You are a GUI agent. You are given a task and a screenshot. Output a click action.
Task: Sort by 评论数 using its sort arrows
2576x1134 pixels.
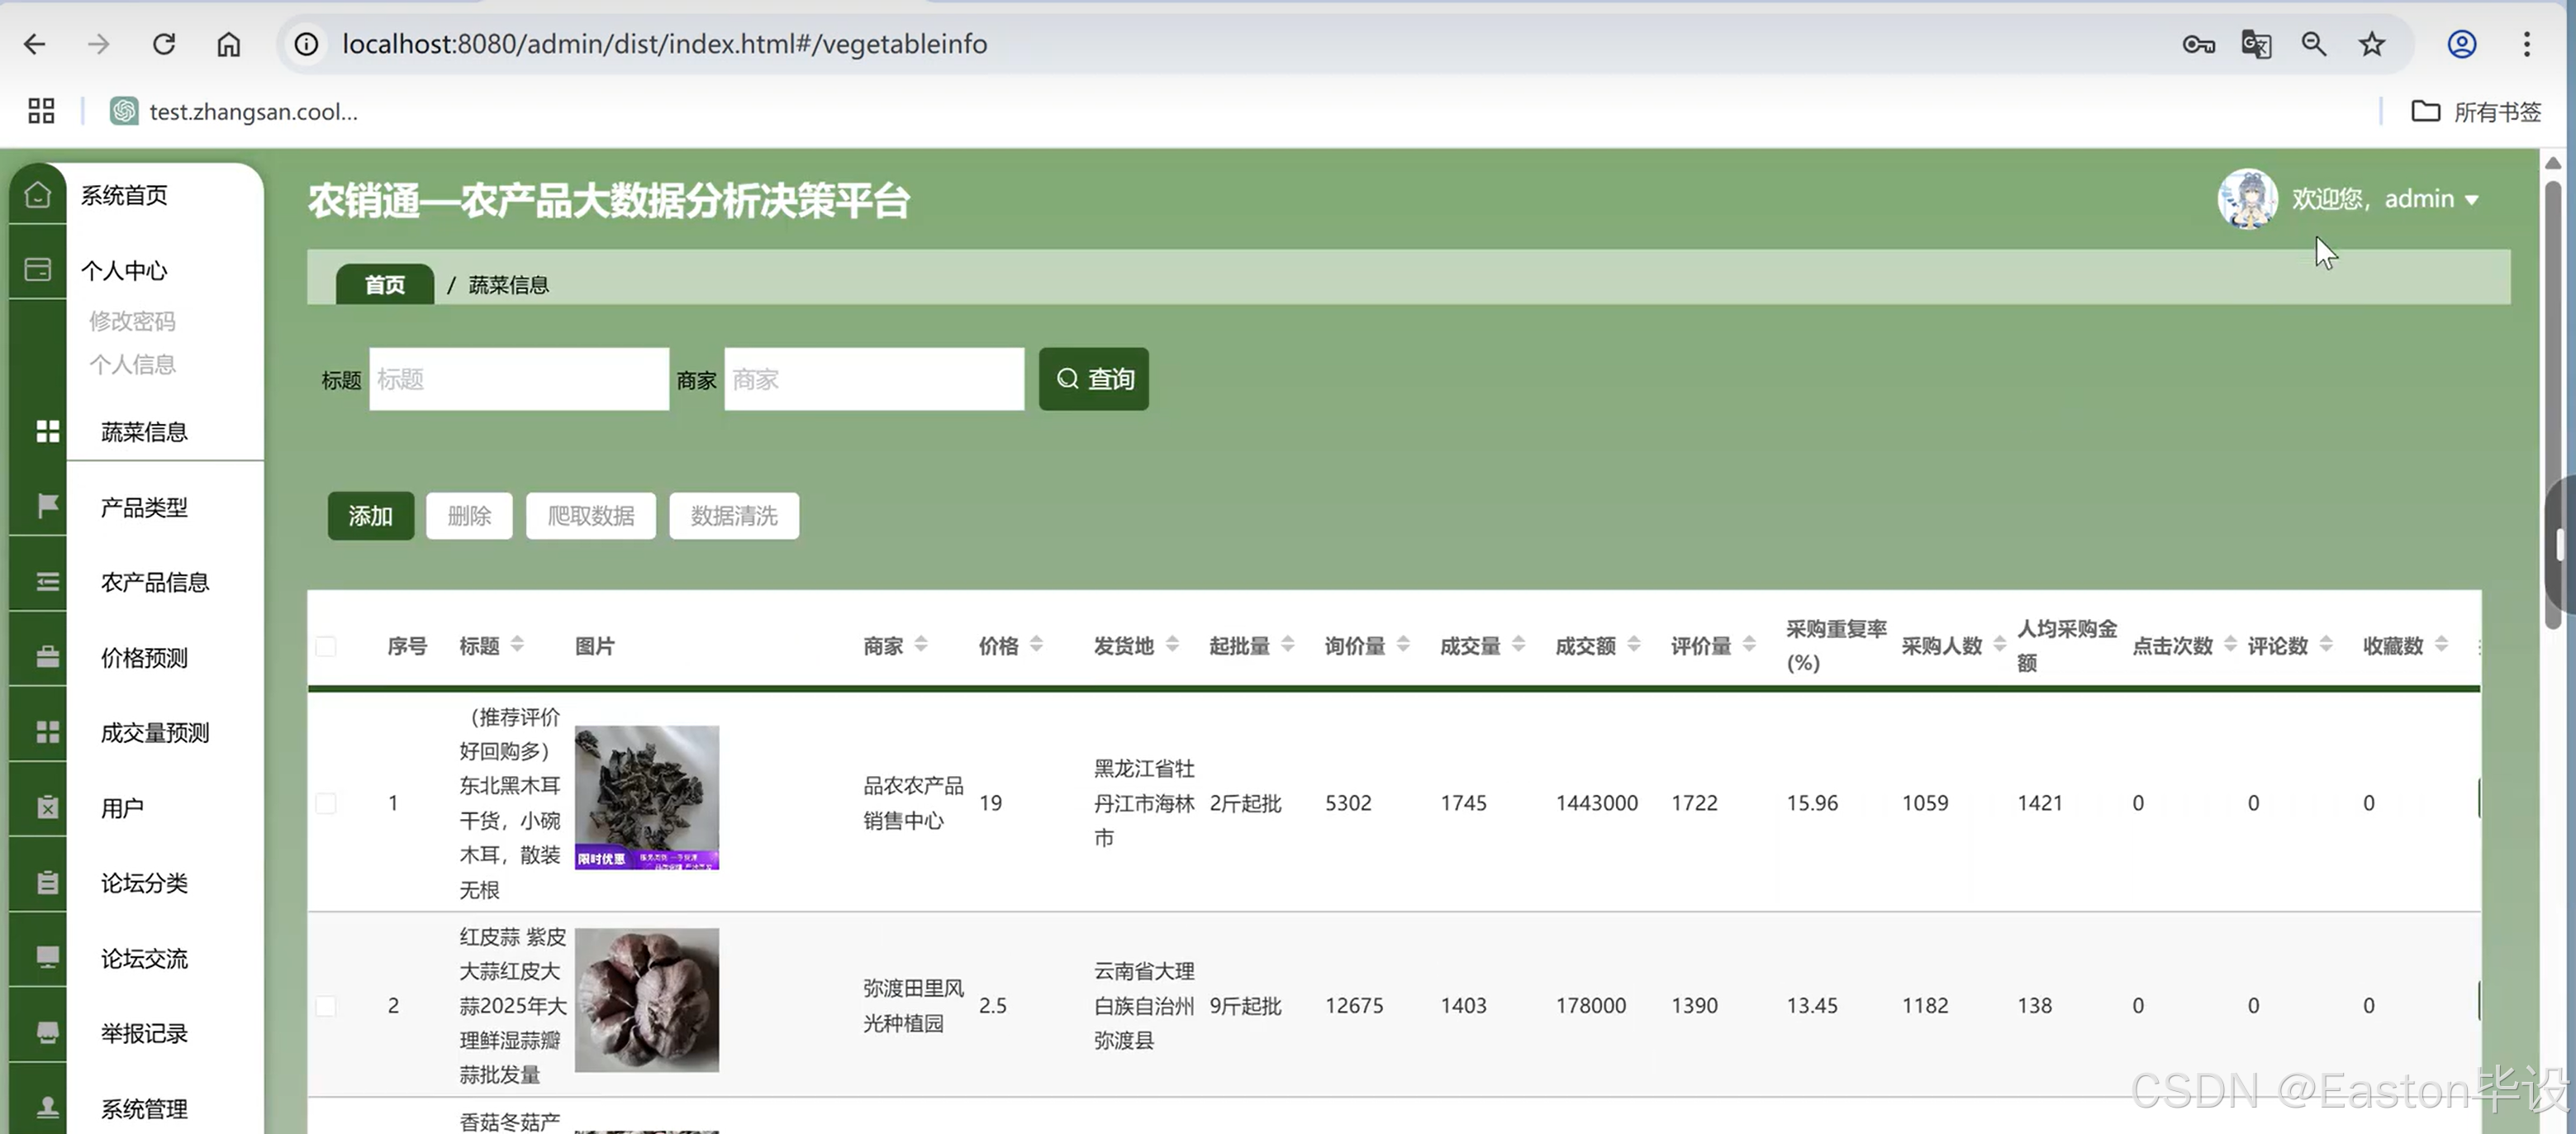tap(2326, 645)
